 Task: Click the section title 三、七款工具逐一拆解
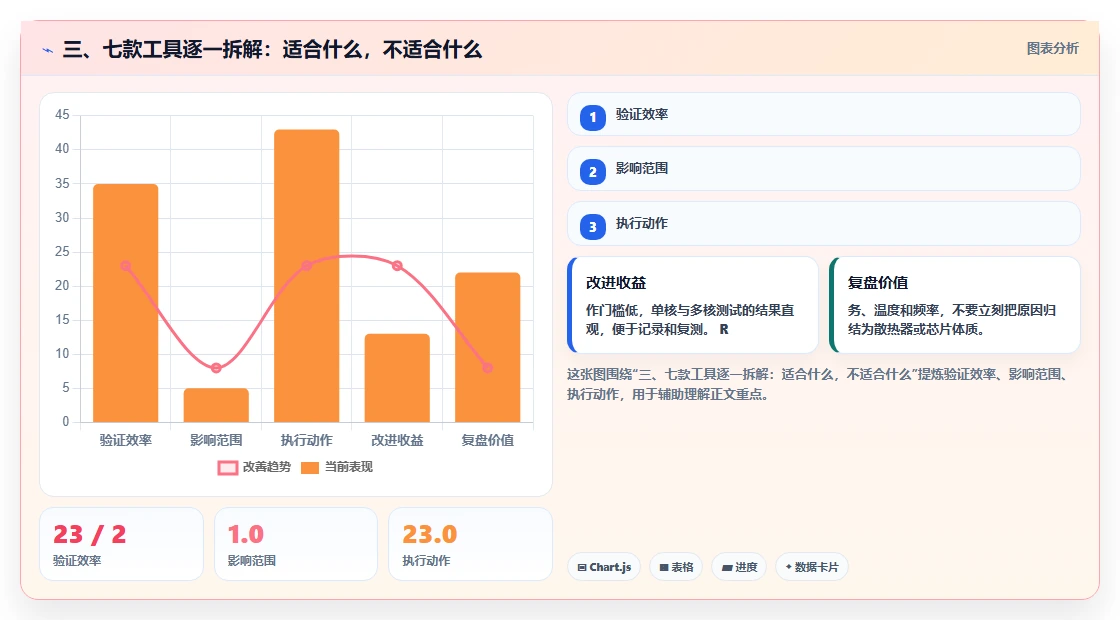272,50
